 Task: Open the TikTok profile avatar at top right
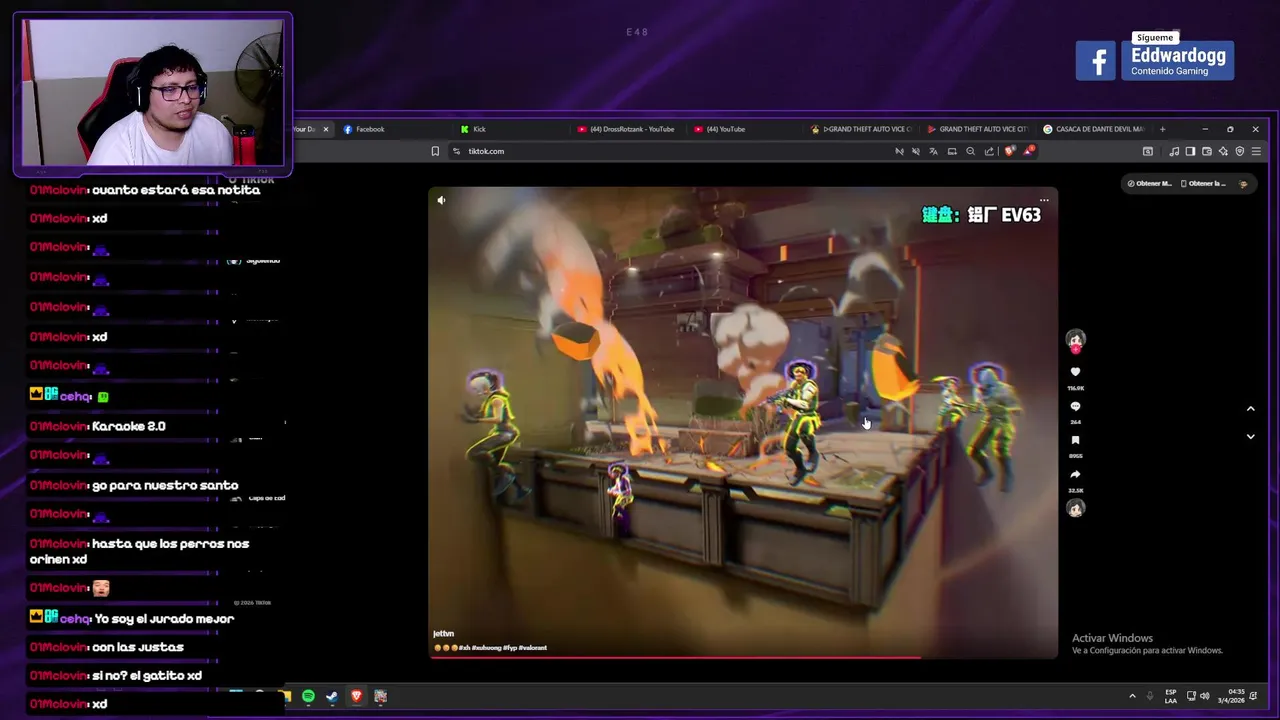coord(1243,184)
